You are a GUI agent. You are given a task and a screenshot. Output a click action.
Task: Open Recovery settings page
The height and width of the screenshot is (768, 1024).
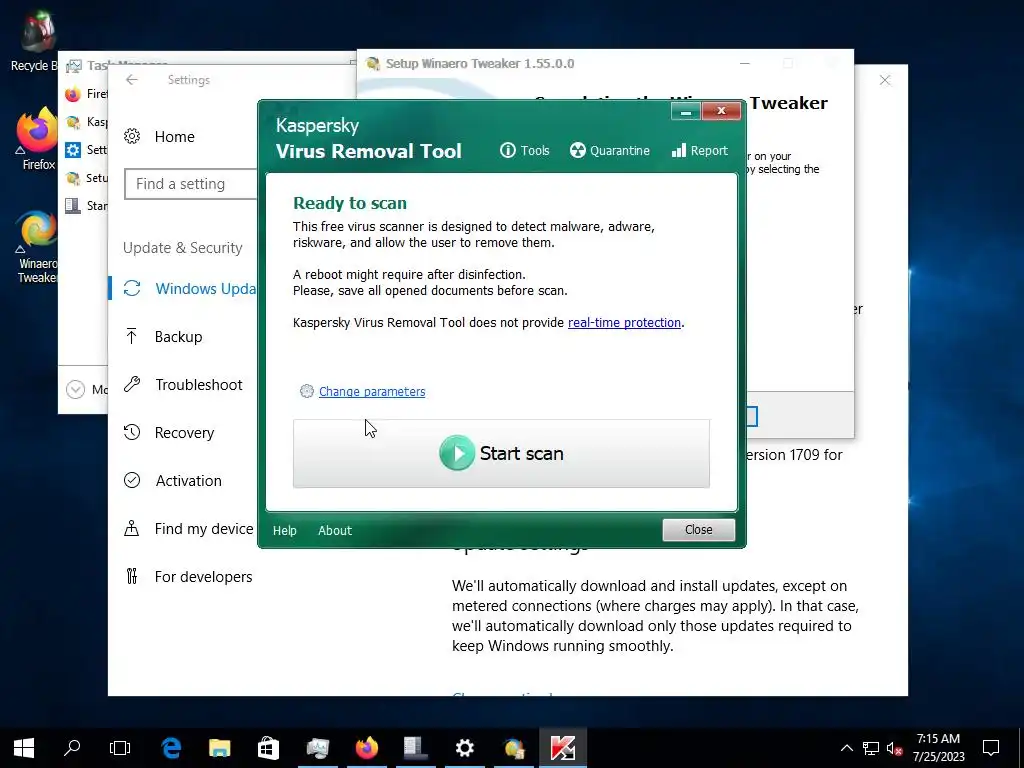click(x=184, y=432)
